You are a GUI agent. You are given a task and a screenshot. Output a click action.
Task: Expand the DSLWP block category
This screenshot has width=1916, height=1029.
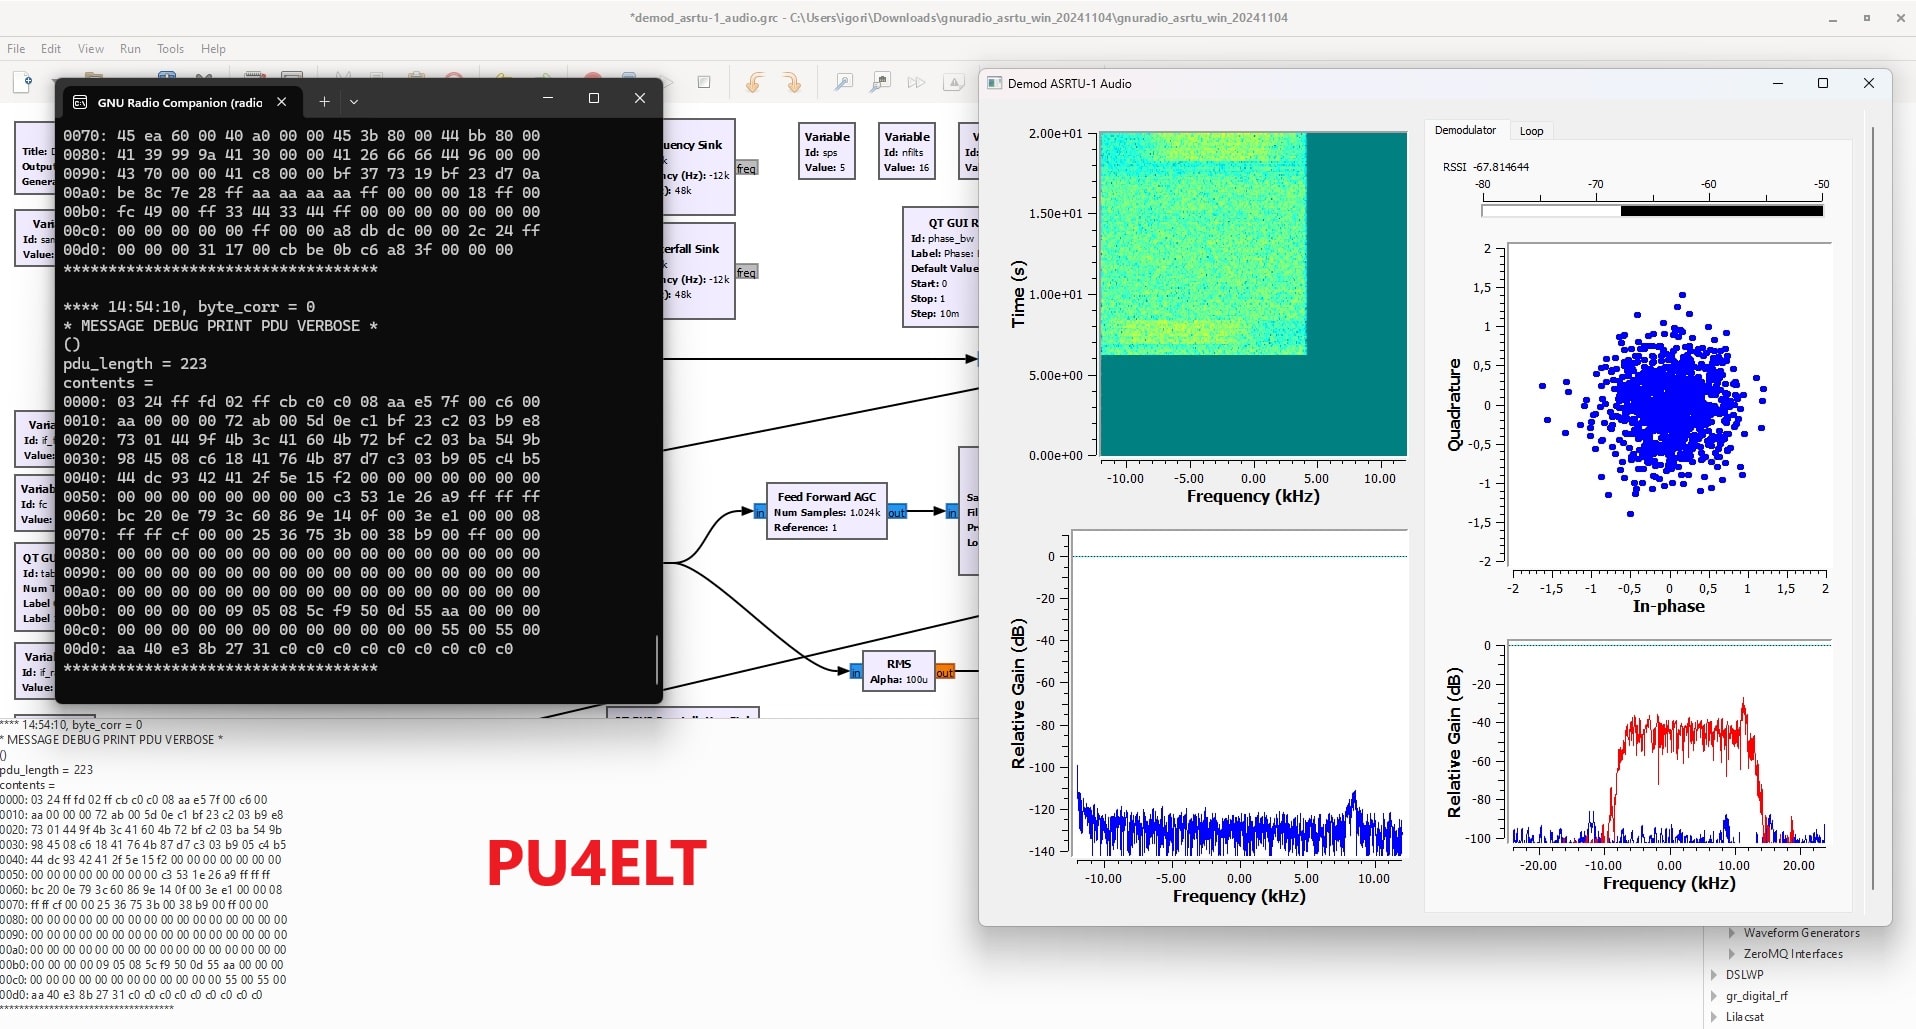click(x=1714, y=975)
